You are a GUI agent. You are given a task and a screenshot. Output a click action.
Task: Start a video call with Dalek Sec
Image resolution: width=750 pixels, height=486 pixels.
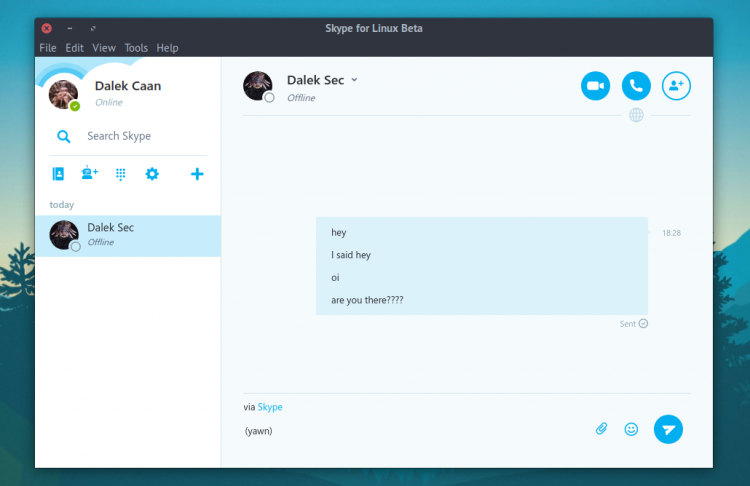click(595, 86)
